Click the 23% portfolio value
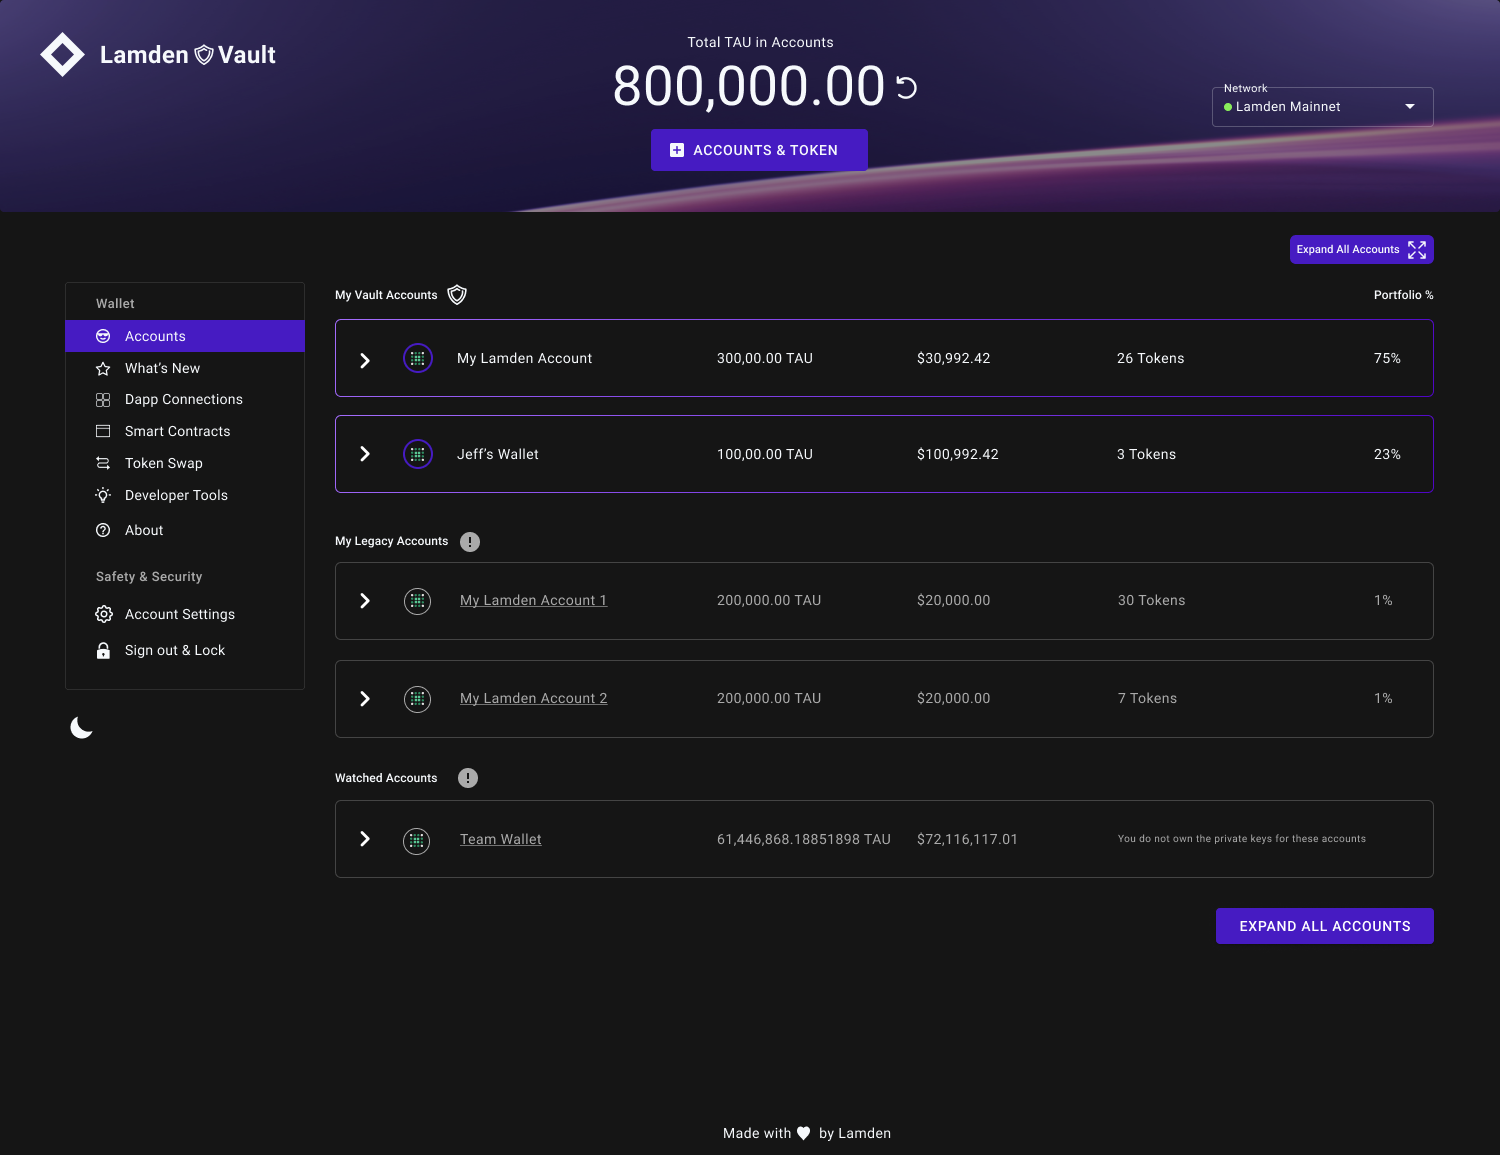This screenshot has height=1155, width=1500. click(x=1387, y=454)
